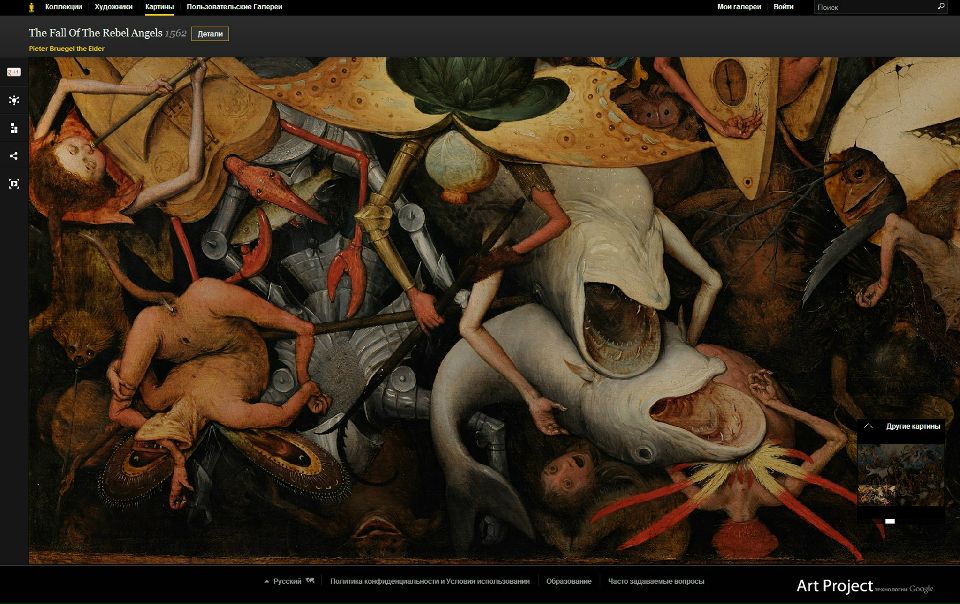Open the museum view icon in sidebar
960x604 pixels.
[14, 100]
